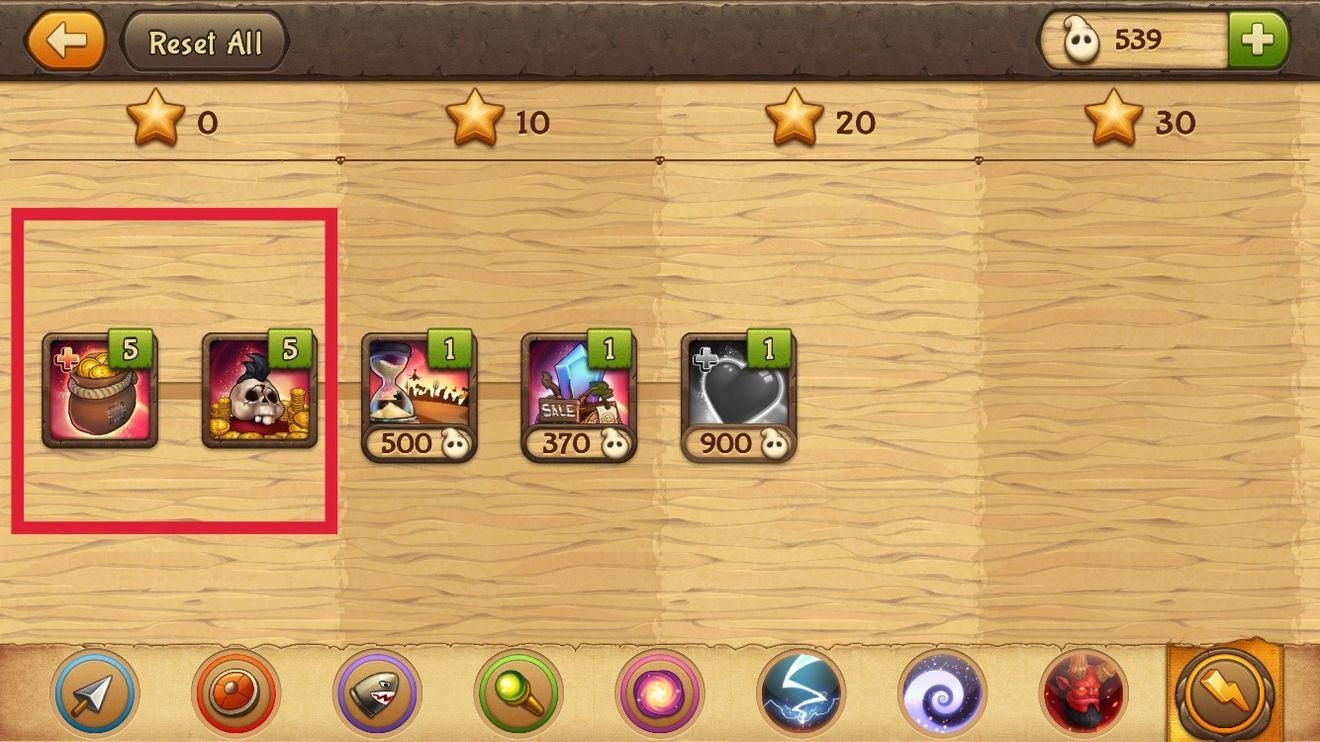Viewport: 1320px width, 742px height.
Task: Open the orange shield category tab
Action: (x=236, y=692)
